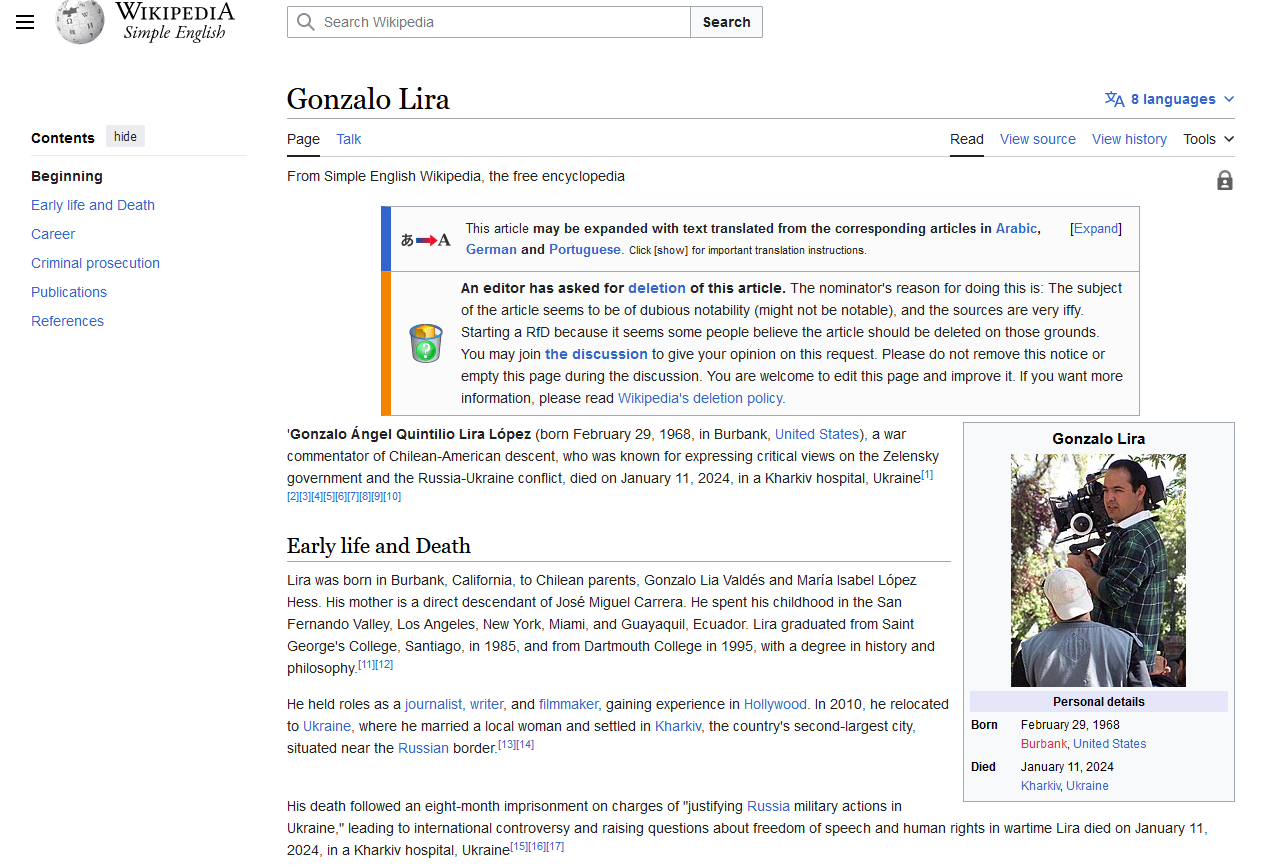1284x867 pixels.
Task: Open citation reference [17]
Action: pos(555,847)
